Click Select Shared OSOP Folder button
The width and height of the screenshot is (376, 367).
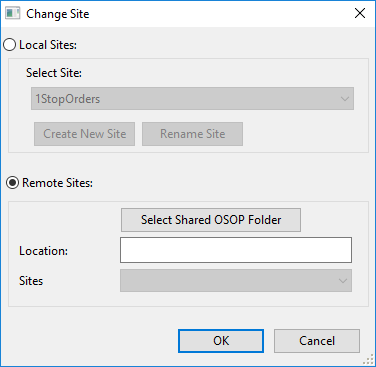pyautogui.click(x=211, y=220)
